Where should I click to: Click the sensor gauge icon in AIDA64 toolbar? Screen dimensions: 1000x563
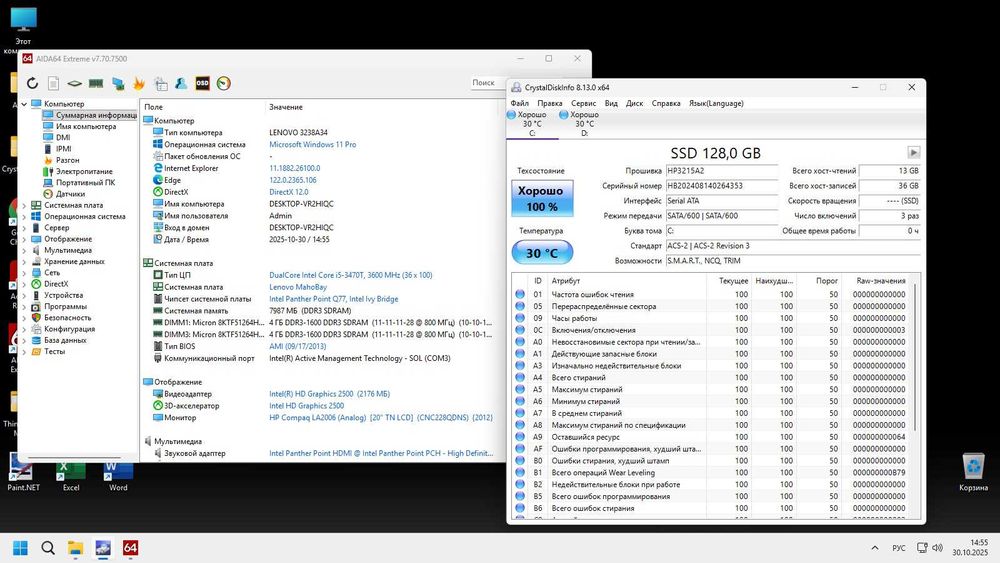tap(224, 84)
